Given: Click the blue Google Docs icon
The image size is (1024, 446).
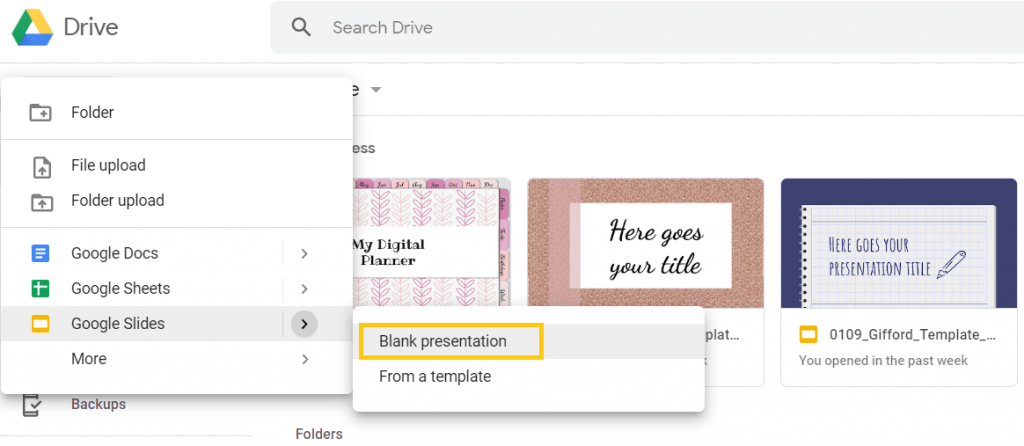Looking at the screenshot, I should click(x=40, y=253).
